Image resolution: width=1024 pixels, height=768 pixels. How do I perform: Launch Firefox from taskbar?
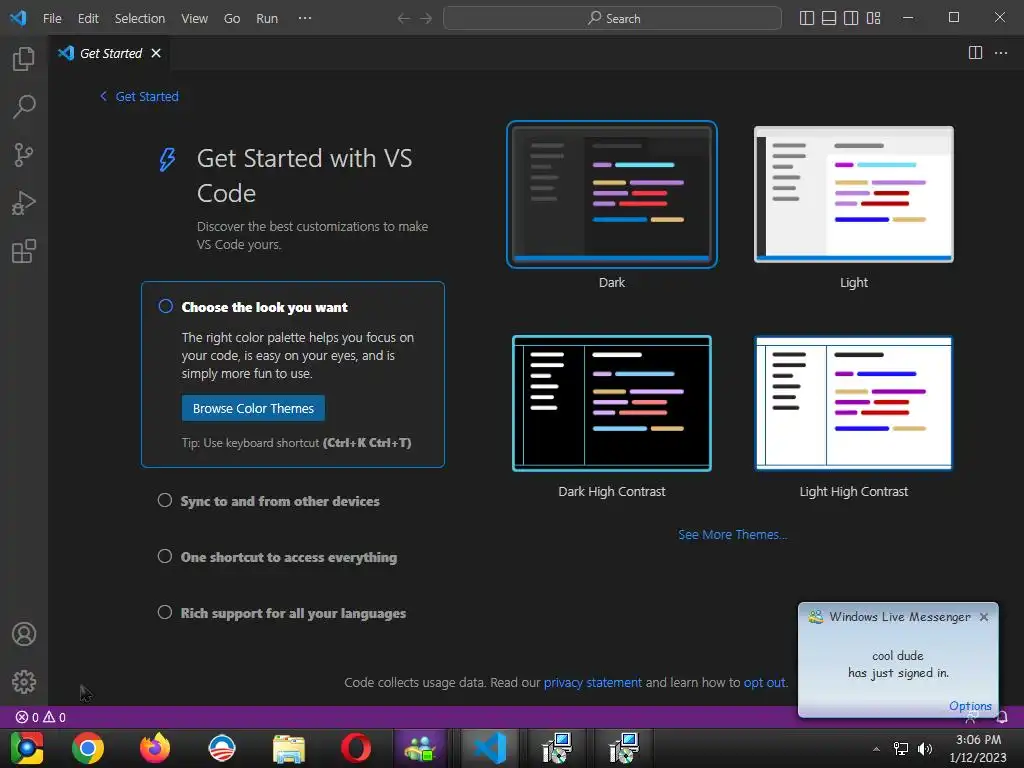coord(155,748)
